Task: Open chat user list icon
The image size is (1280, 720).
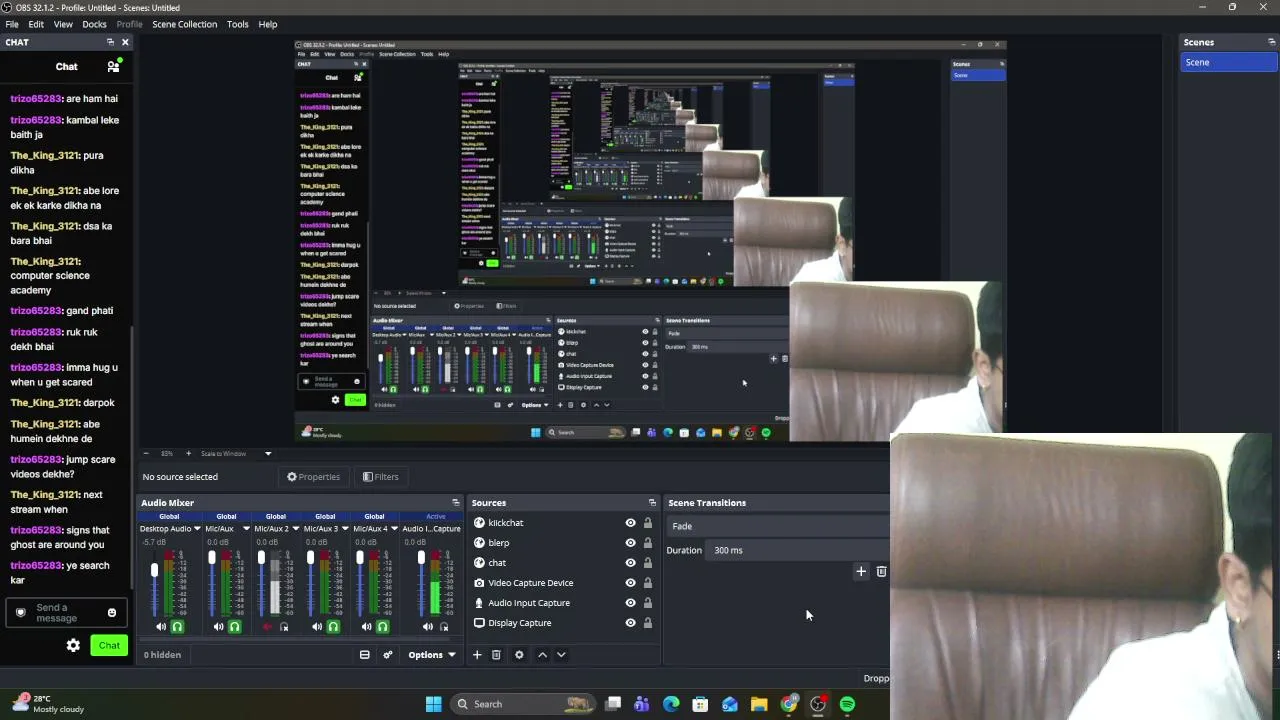Action: point(114,66)
